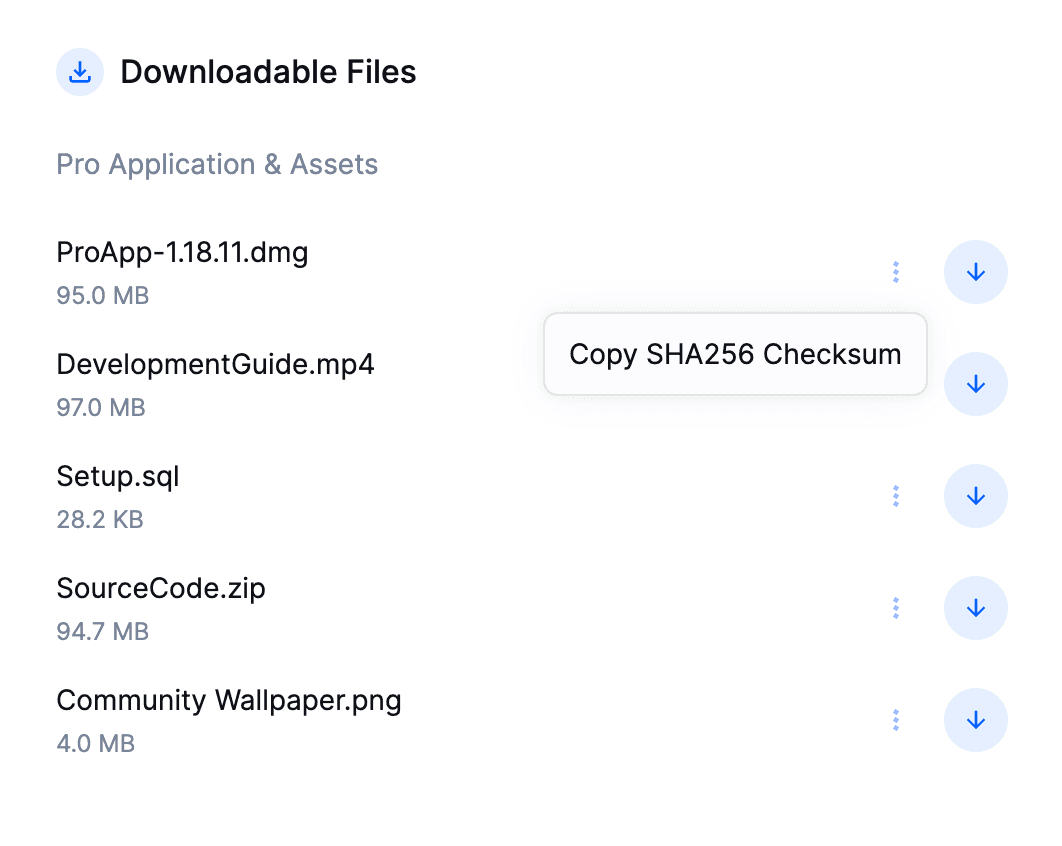
Task: Select Copy SHA256 Checksum from the menu
Action: [x=735, y=354]
